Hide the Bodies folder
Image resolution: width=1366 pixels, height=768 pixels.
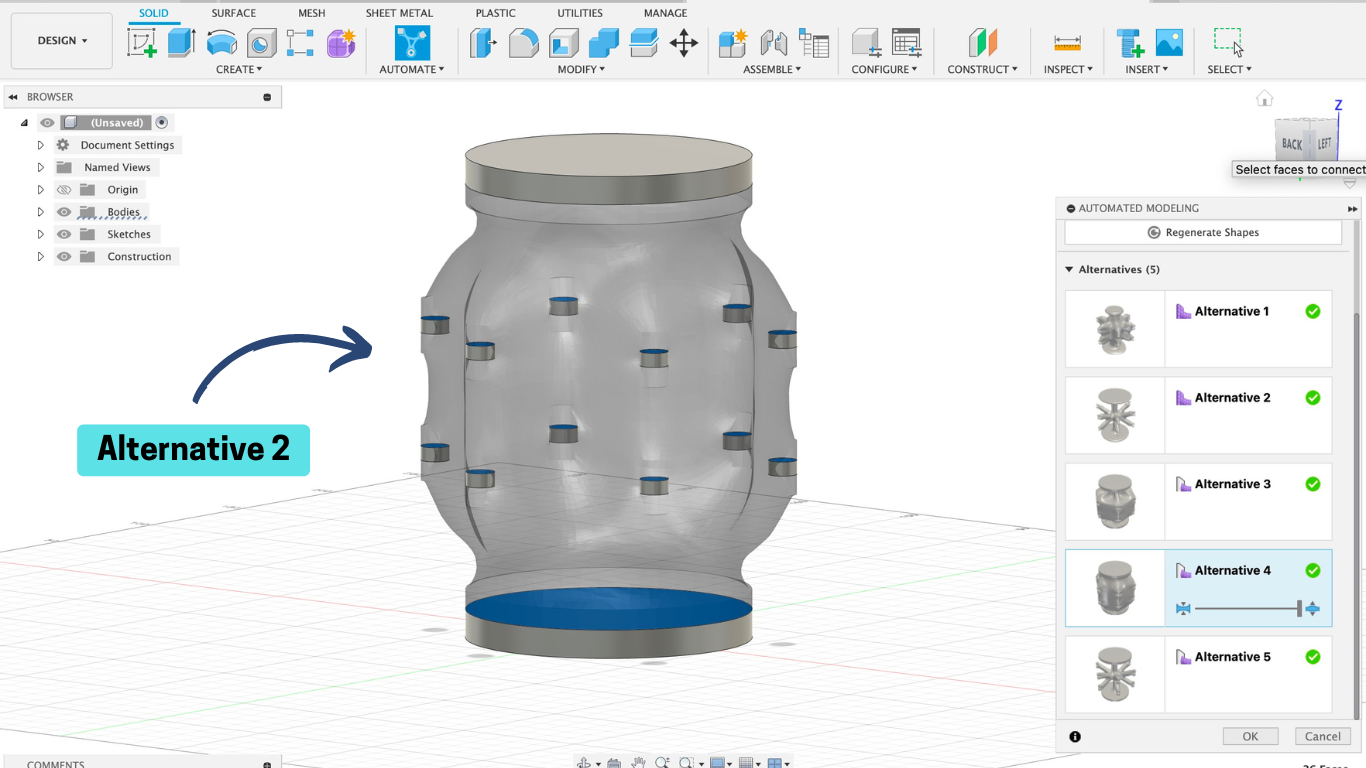(64, 212)
